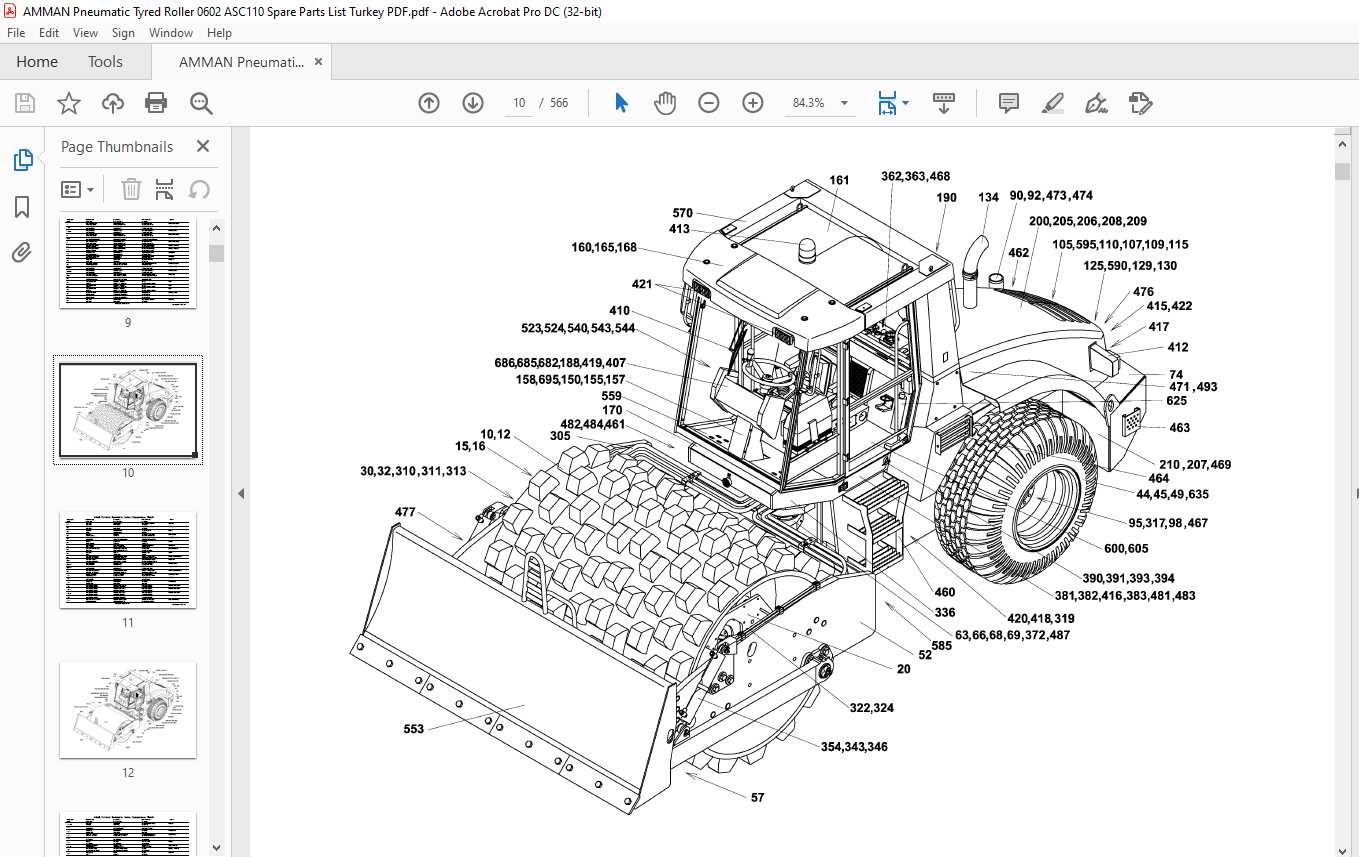
Task: Open the Window menu
Action: coord(171,33)
